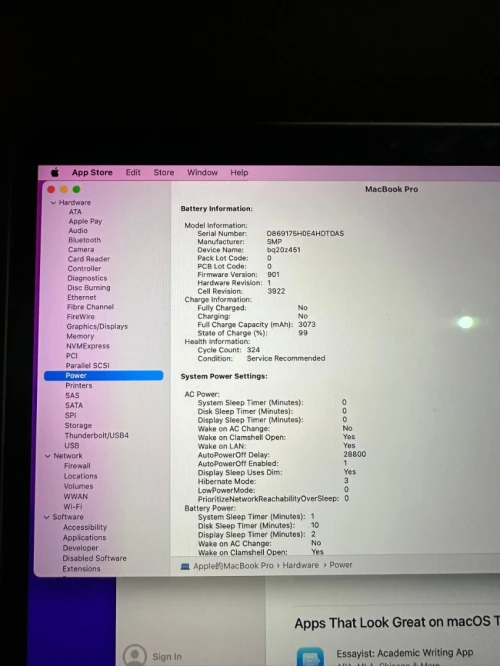Select Volumes under Network
This screenshot has width=500, height=666.
click(x=78, y=486)
